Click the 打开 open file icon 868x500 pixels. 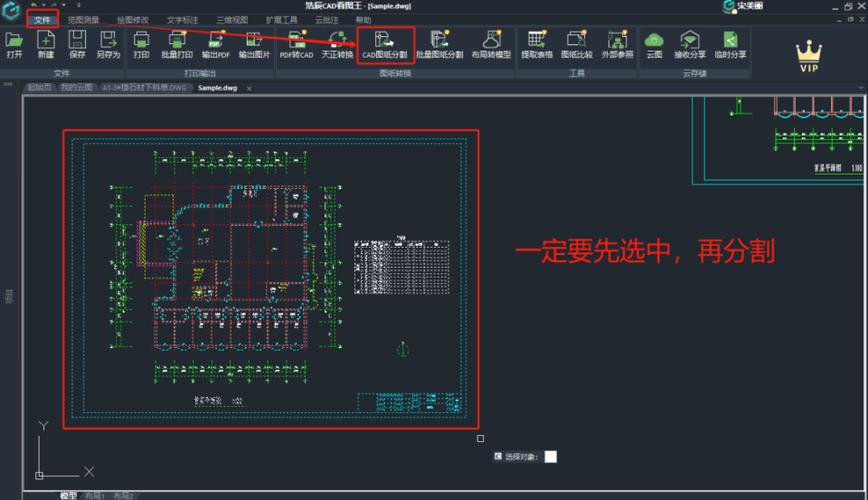(x=14, y=44)
